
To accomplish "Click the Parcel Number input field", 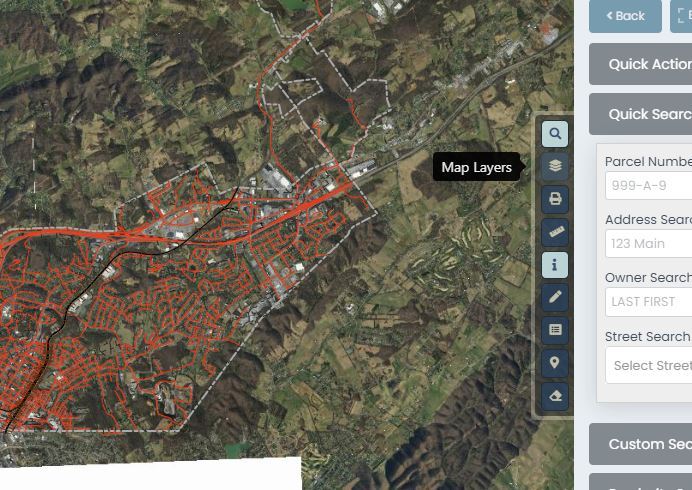I will pos(648,185).
